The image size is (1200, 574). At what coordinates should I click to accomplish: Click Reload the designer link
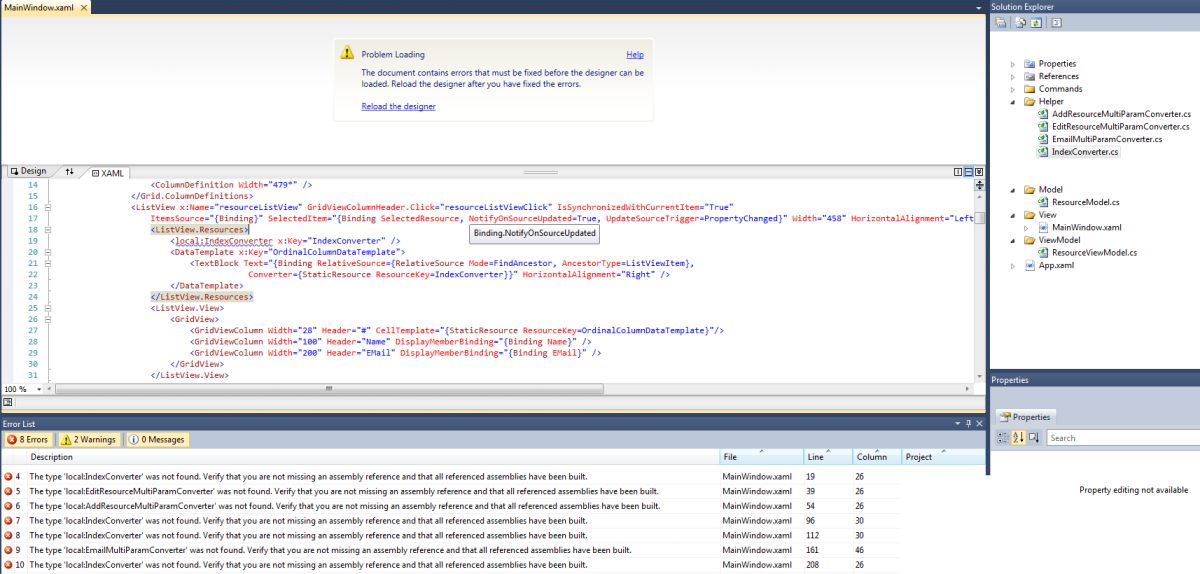point(398,106)
